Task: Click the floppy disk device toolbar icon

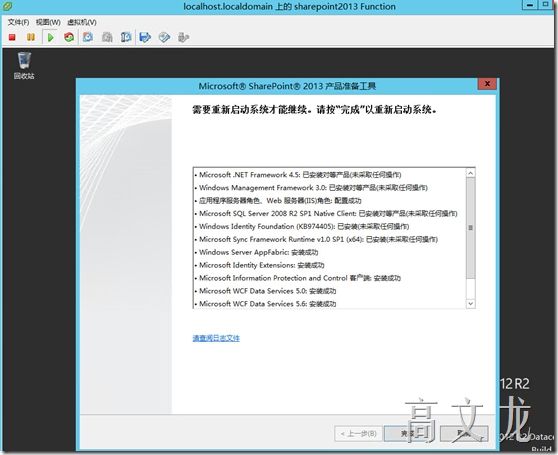Action: [x=145, y=37]
